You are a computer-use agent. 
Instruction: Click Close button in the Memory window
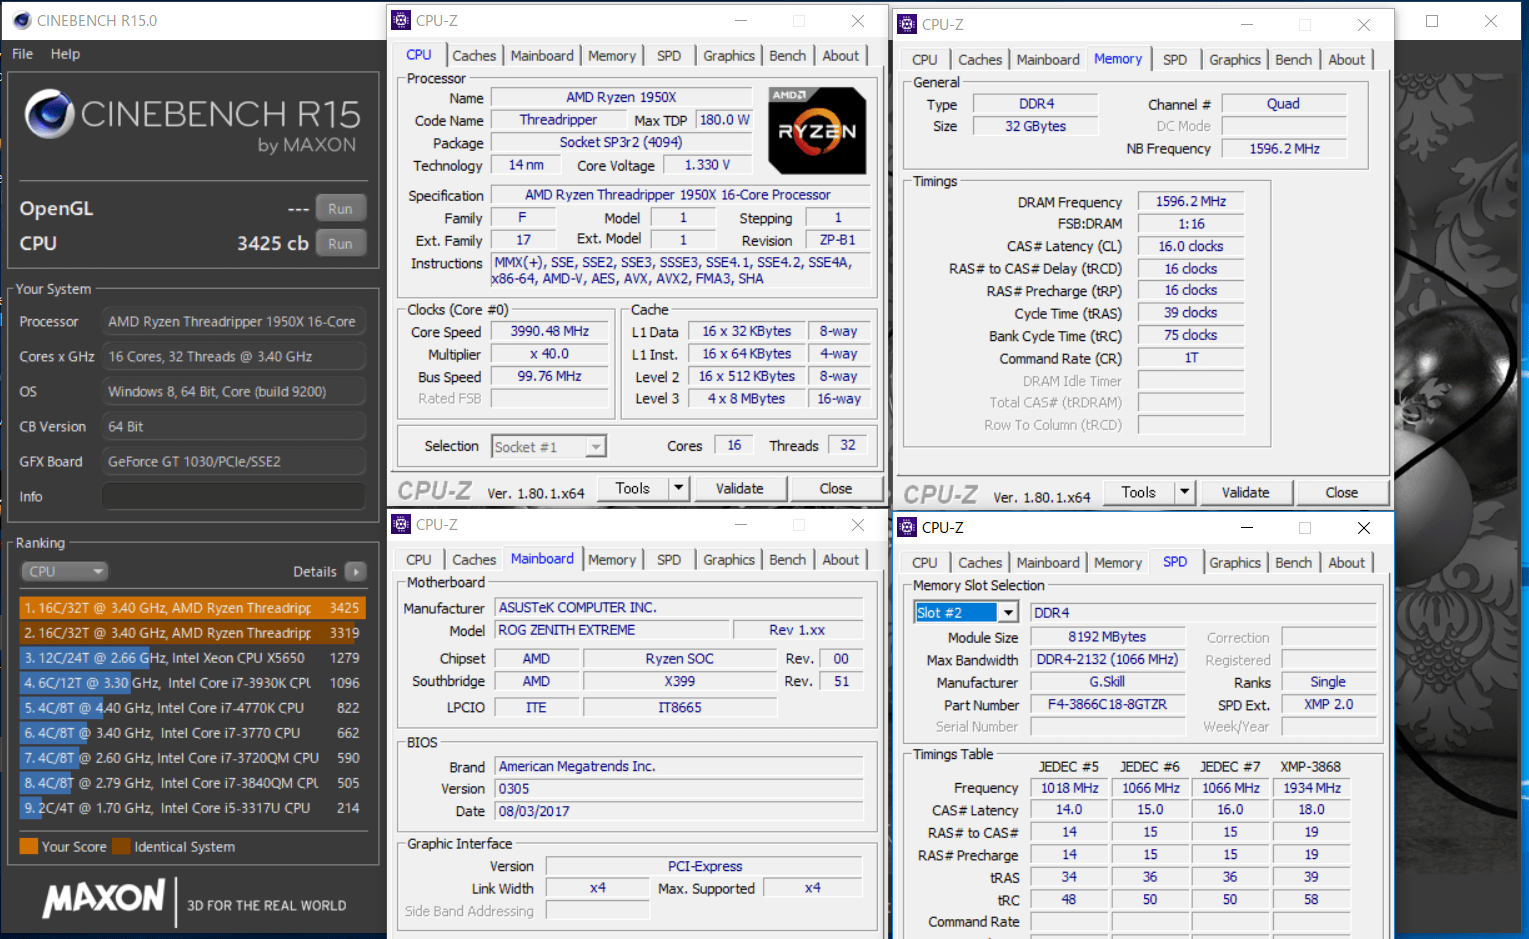point(1342,492)
